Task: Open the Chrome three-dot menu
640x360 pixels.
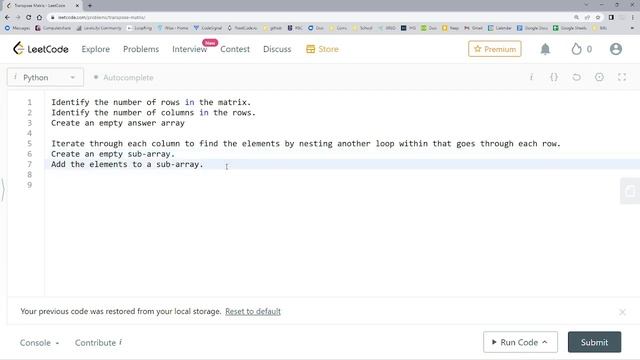Action: pos(633,17)
